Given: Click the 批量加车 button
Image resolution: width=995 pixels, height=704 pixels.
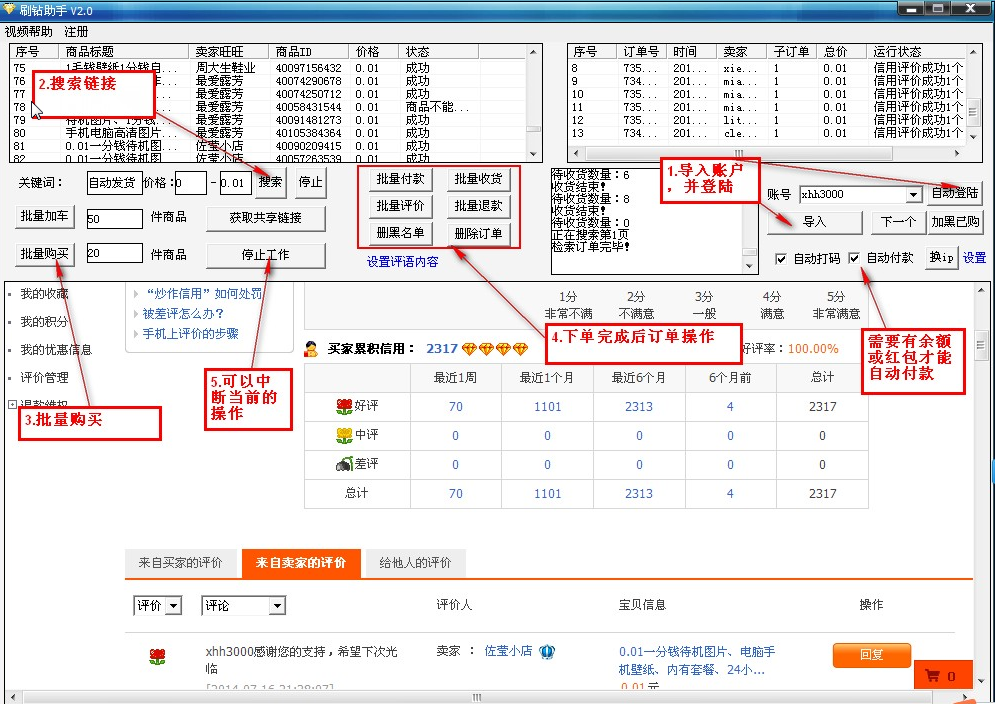Looking at the screenshot, I should pyautogui.click(x=44, y=216).
